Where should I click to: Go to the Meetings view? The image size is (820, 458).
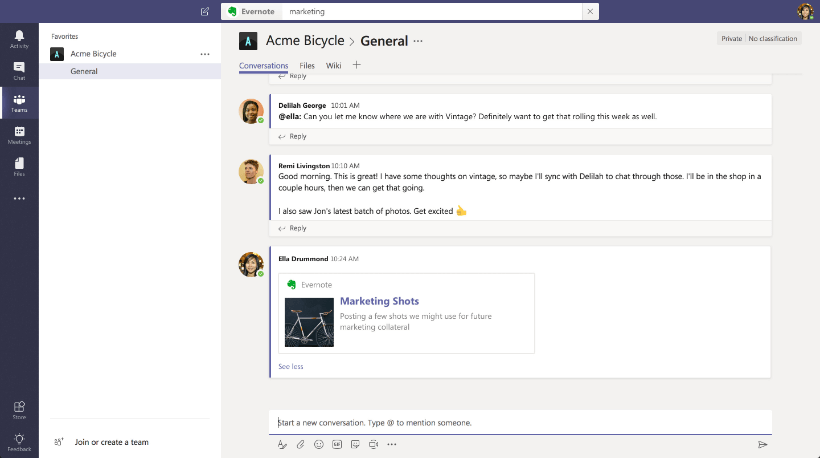[x=19, y=134]
